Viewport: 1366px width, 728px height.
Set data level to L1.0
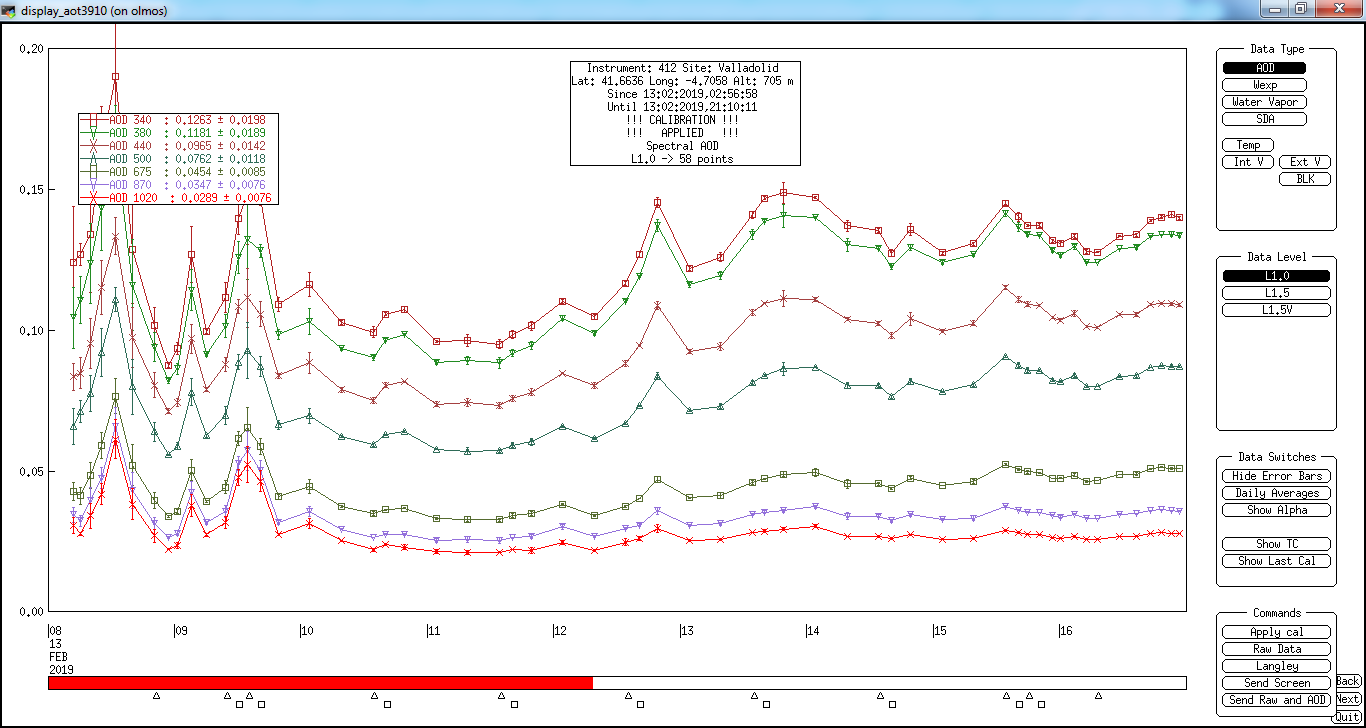coord(1276,276)
